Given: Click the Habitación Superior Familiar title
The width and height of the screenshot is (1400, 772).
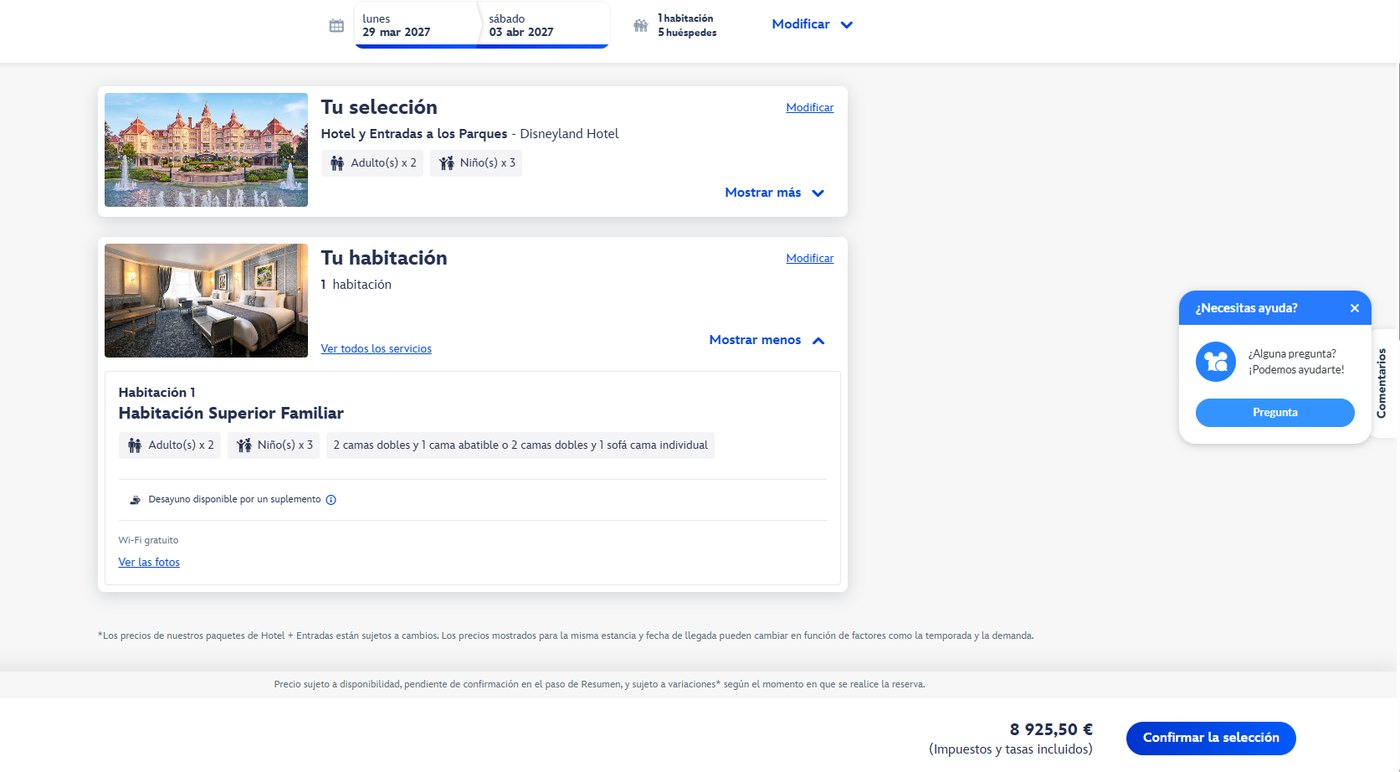Looking at the screenshot, I should 231,413.
